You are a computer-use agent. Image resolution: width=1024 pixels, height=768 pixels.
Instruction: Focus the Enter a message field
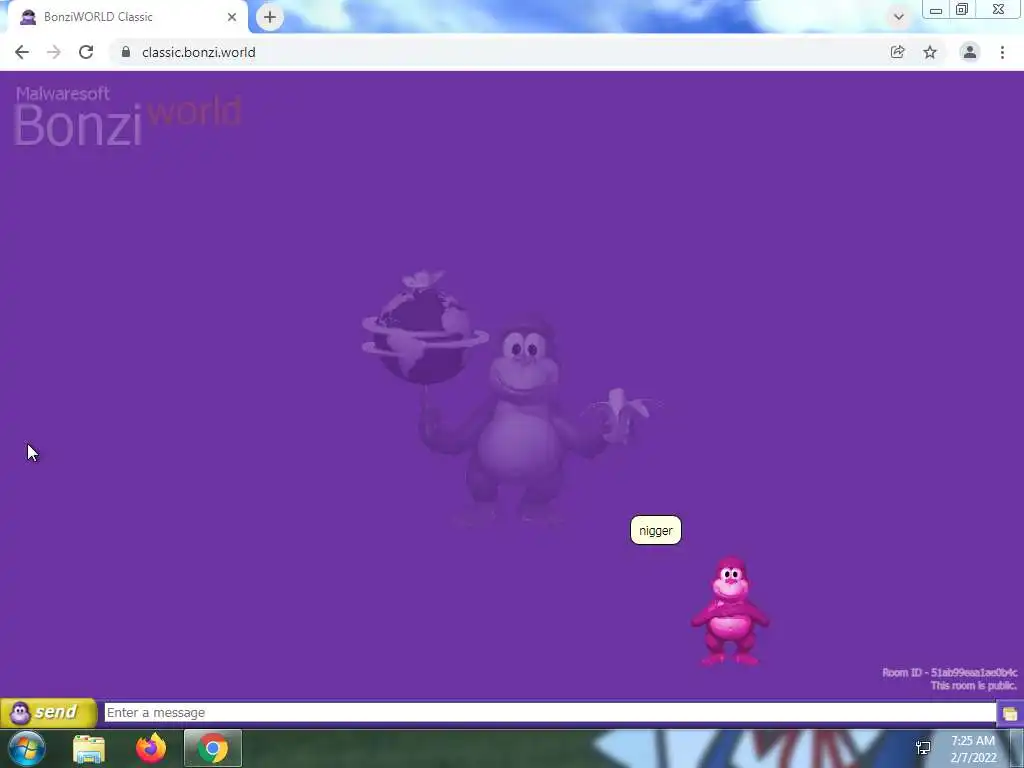pos(550,712)
